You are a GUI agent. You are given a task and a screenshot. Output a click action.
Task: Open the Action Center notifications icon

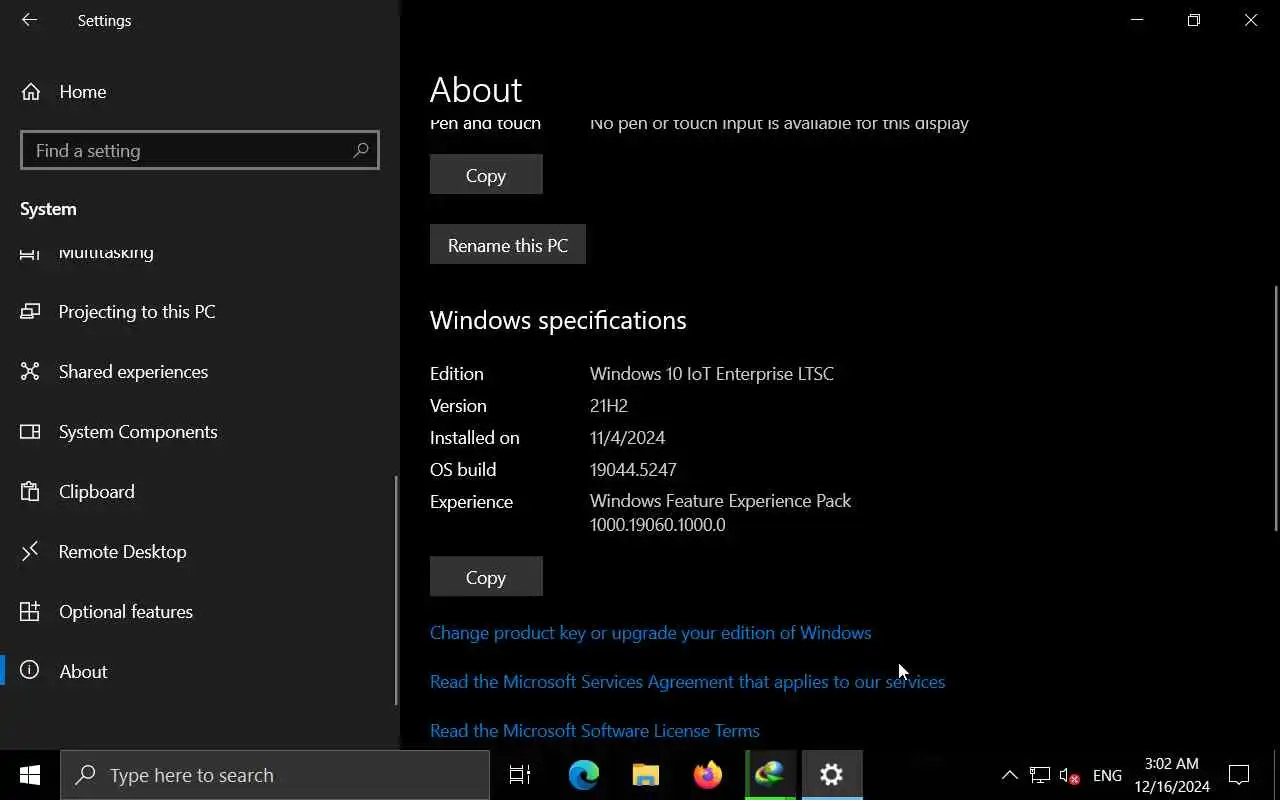pyautogui.click(x=1239, y=775)
